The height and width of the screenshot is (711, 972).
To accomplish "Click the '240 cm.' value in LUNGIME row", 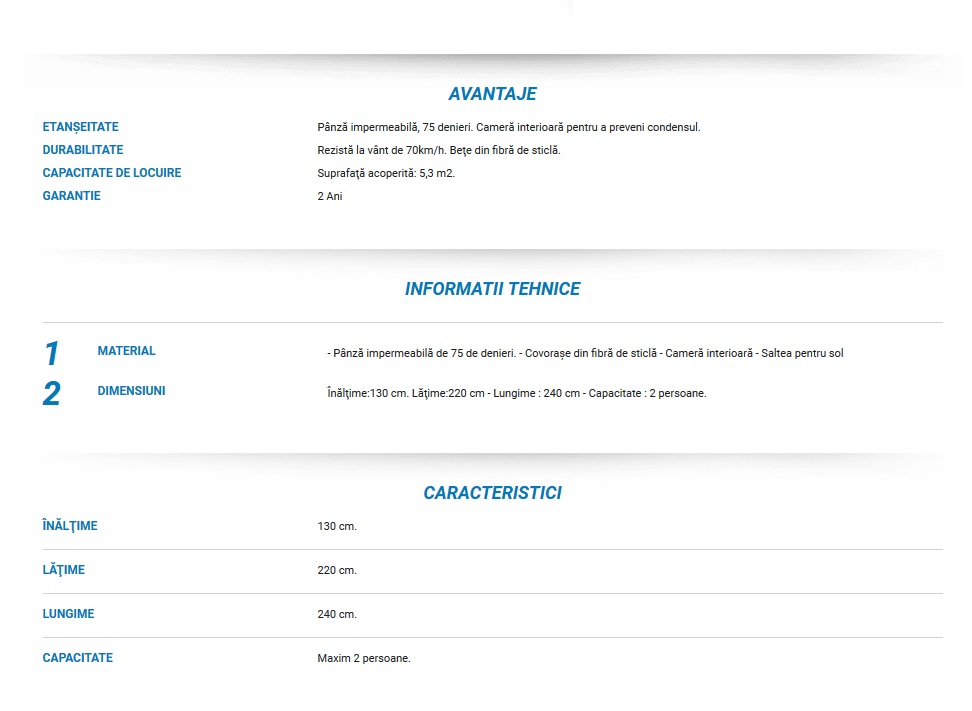I will [337, 615].
